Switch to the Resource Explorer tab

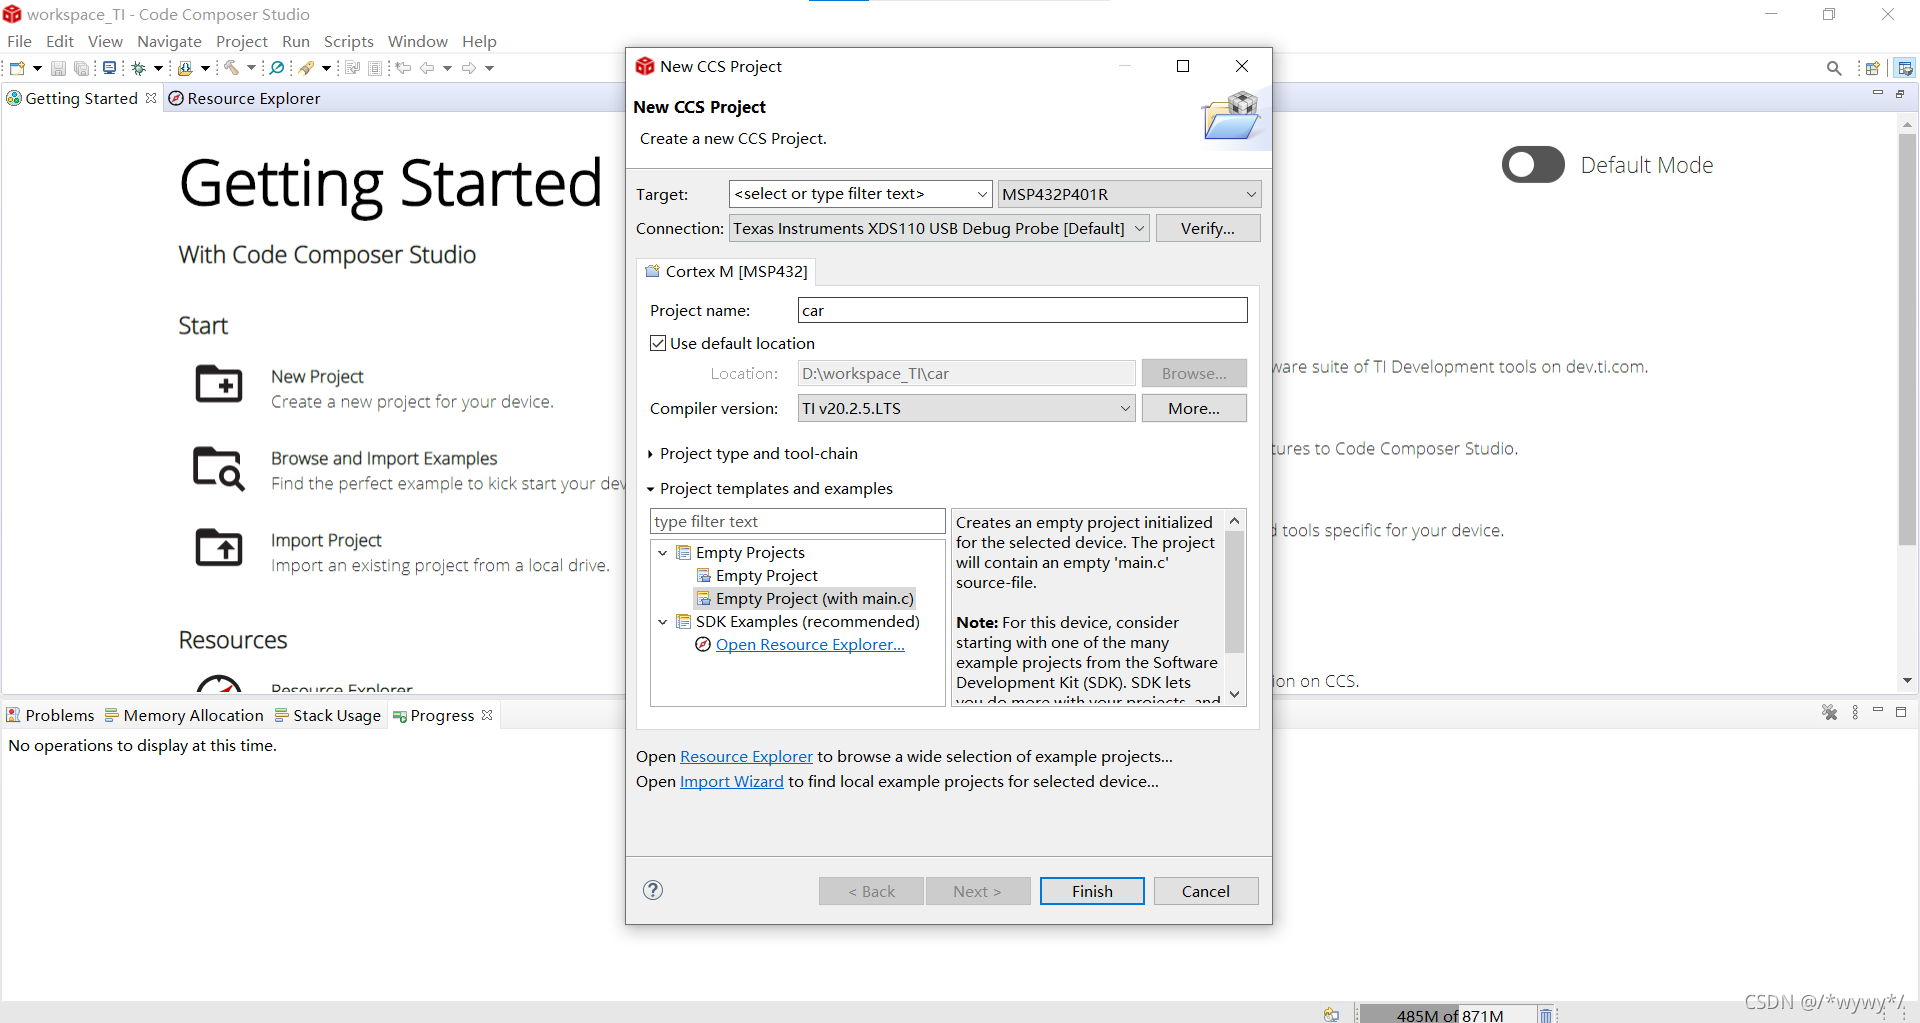[245, 98]
